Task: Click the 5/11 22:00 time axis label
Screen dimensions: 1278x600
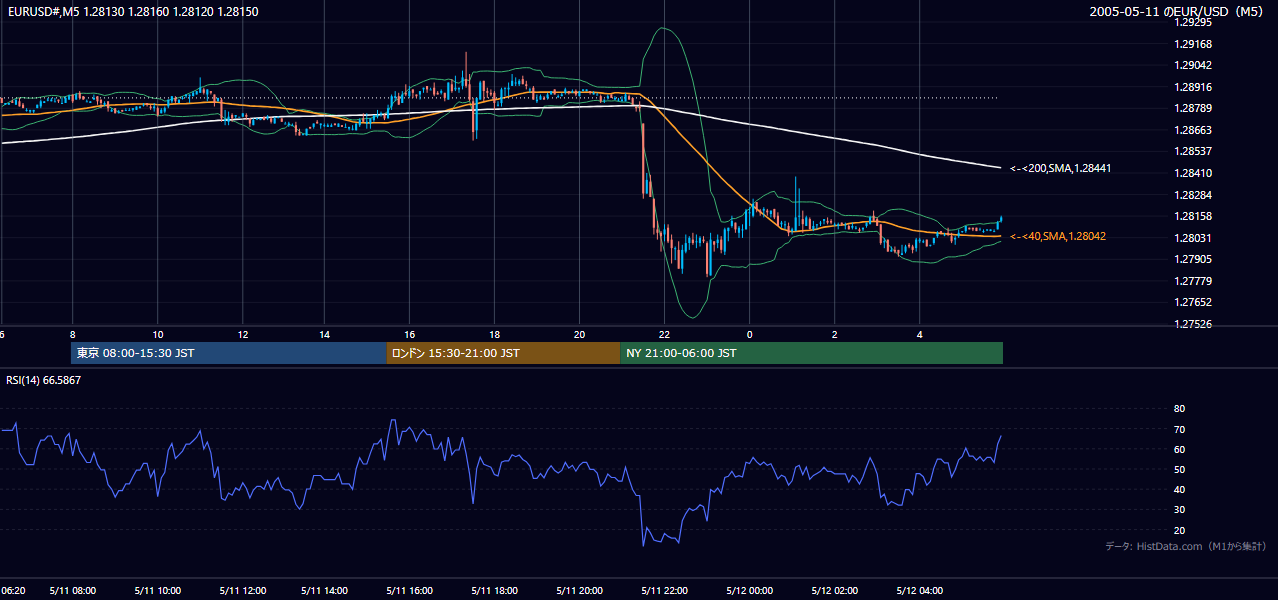Action: [x=665, y=591]
